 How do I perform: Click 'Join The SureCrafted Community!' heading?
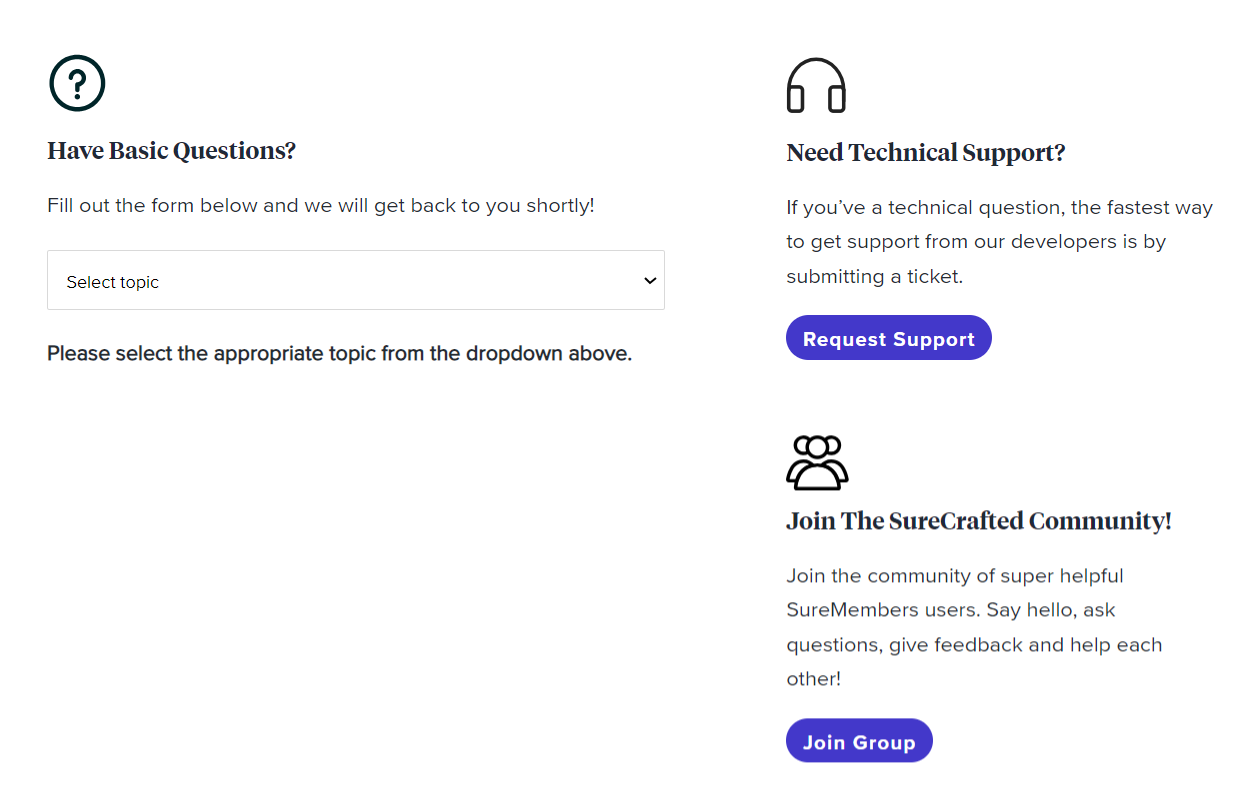point(978,521)
